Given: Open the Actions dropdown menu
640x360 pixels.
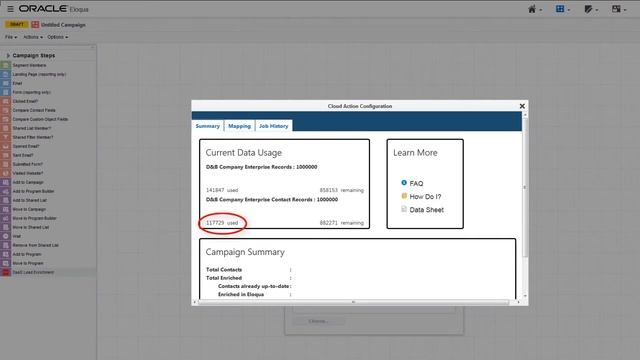Looking at the screenshot, I should [x=33, y=37].
